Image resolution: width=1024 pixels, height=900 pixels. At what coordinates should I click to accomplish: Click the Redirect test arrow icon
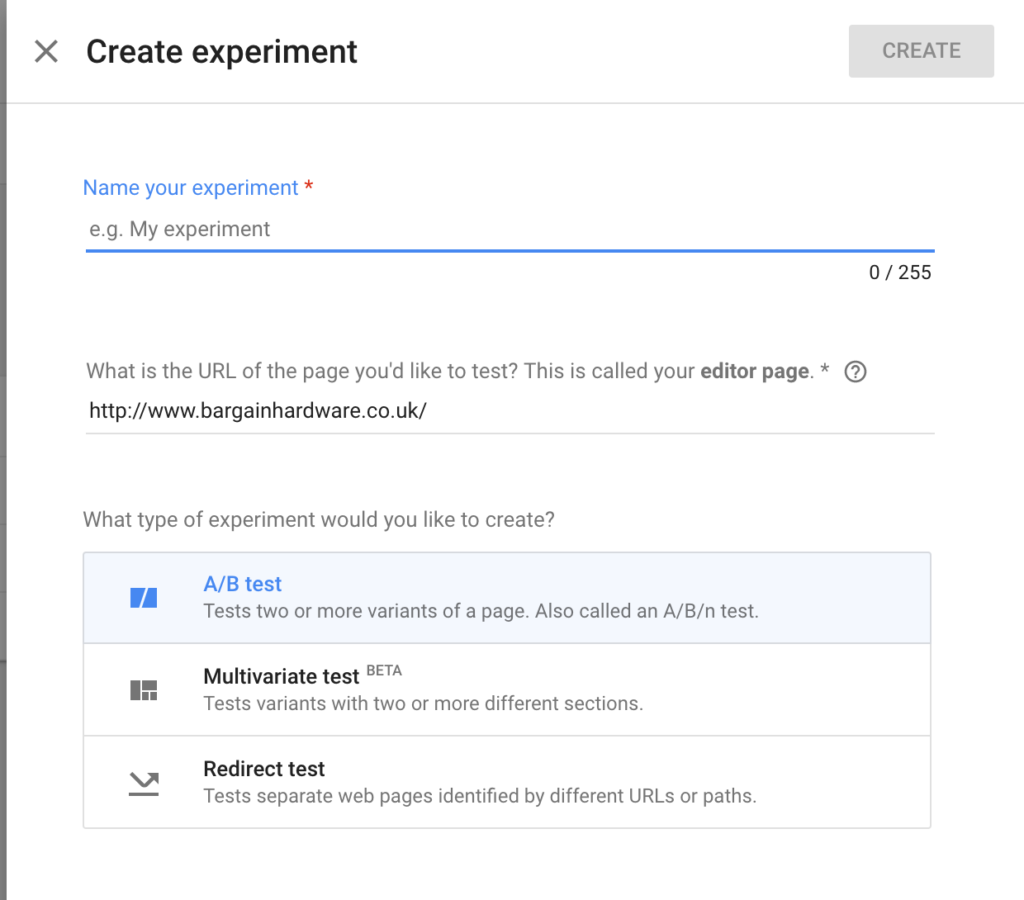(144, 783)
